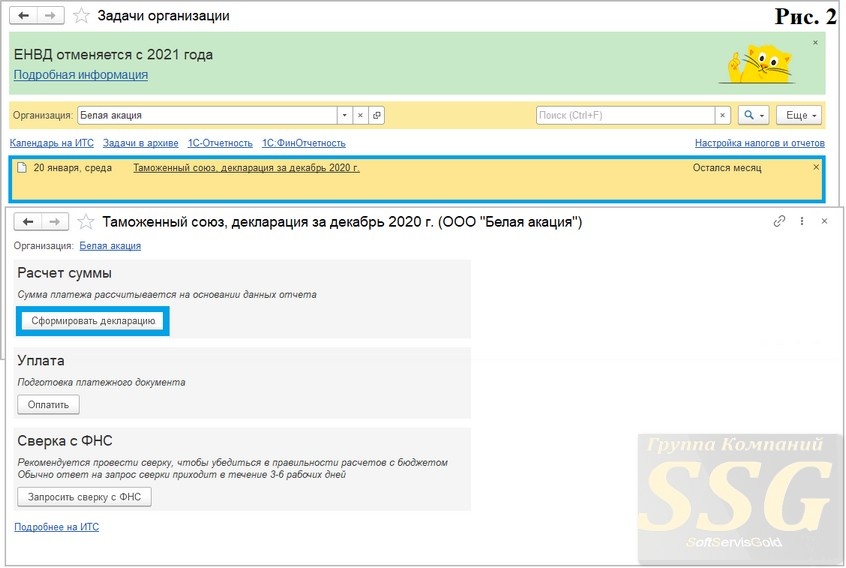Select the '20 января, среда' date text
The height and width of the screenshot is (568, 846).
point(73,168)
